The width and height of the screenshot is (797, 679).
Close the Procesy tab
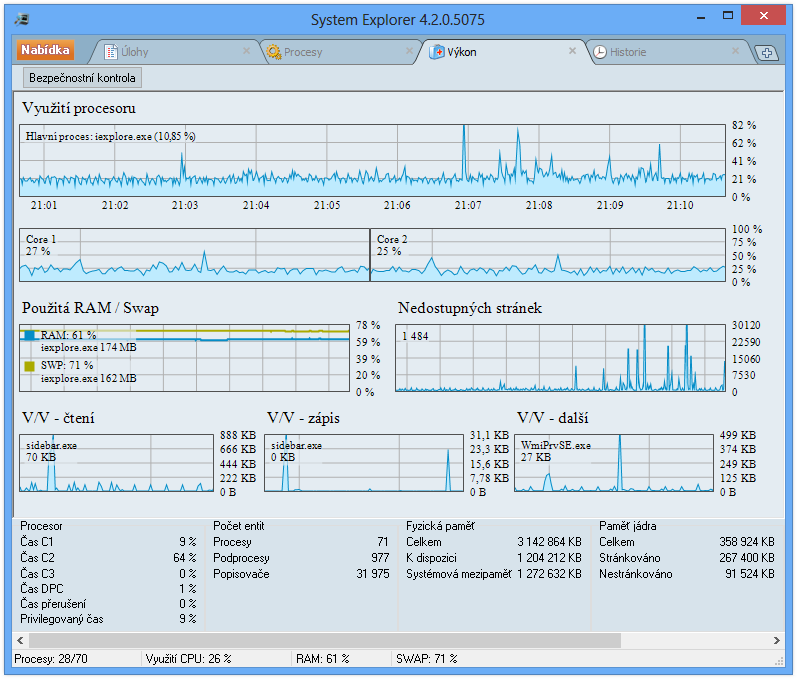[409, 51]
